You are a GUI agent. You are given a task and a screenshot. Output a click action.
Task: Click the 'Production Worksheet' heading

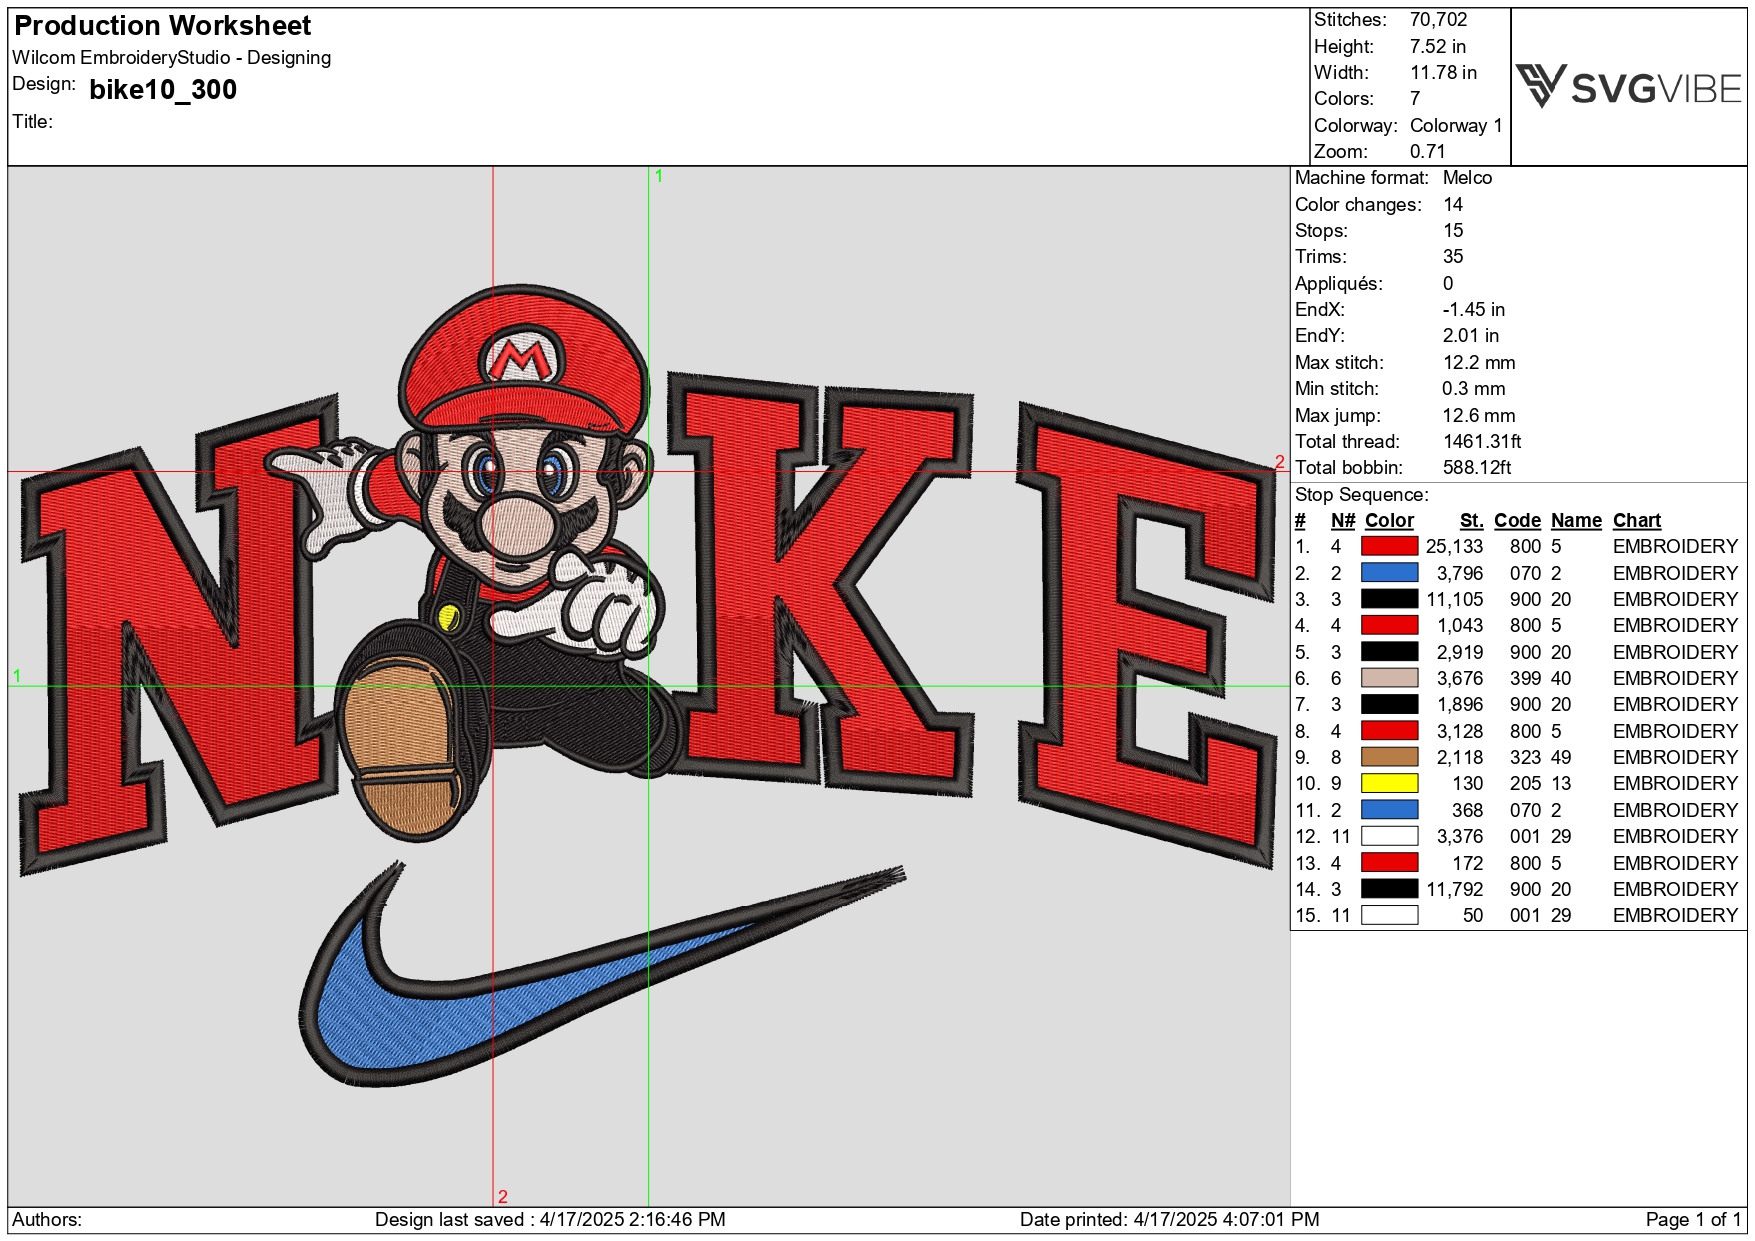tap(163, 25)
